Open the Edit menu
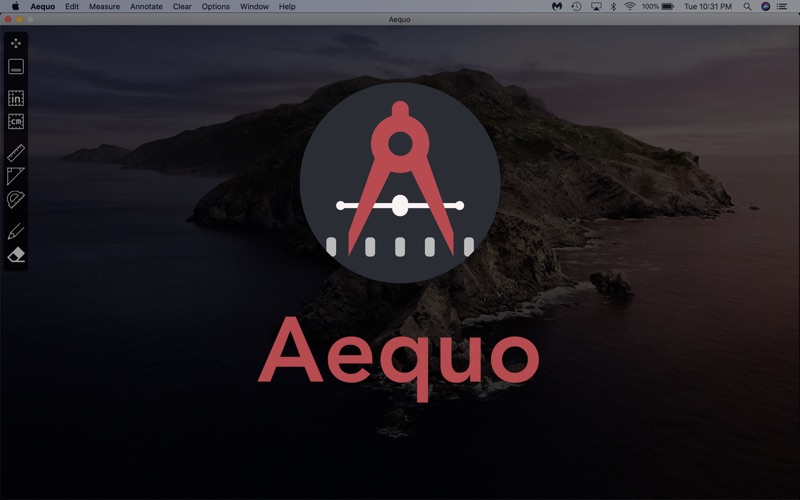The width and height of the screenshot is (800, 500). pos(72,7)
